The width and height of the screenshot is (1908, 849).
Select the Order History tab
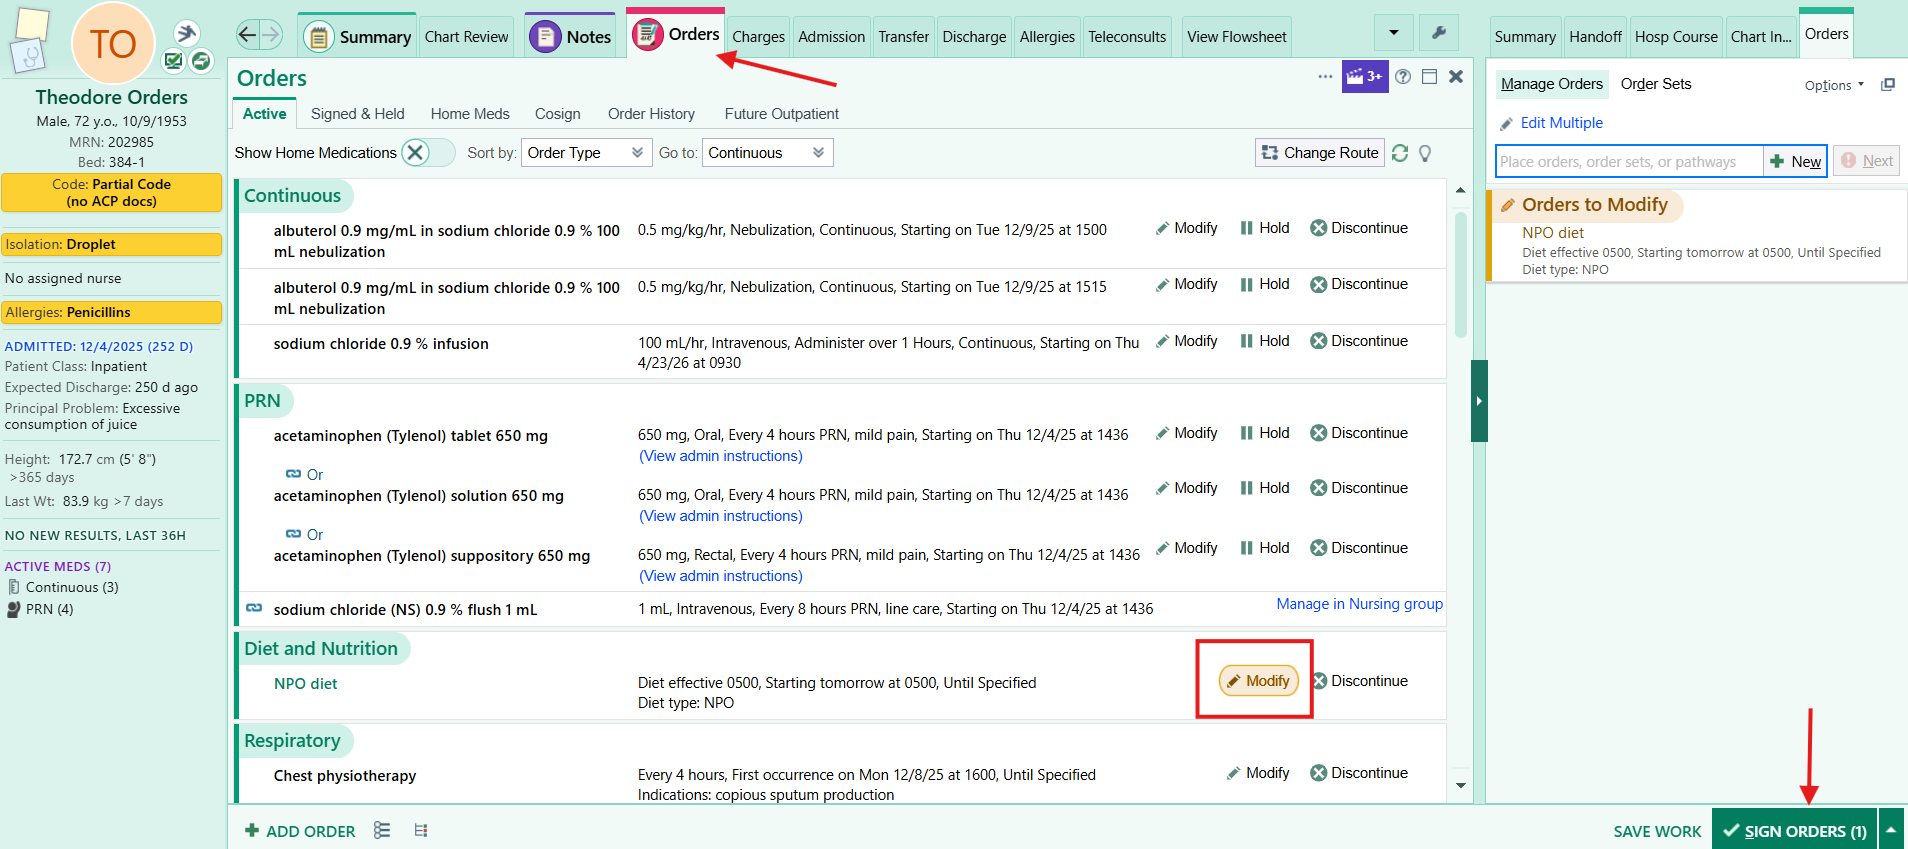[x=651, y=114]
